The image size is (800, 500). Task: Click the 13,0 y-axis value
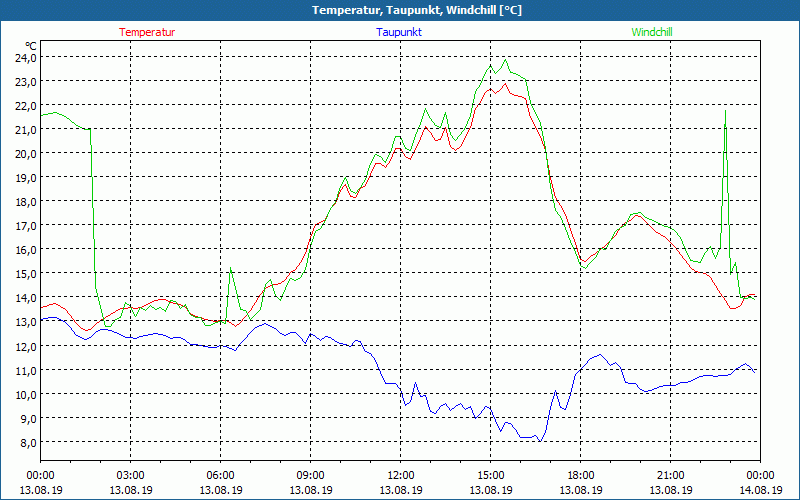coord(26,322)
